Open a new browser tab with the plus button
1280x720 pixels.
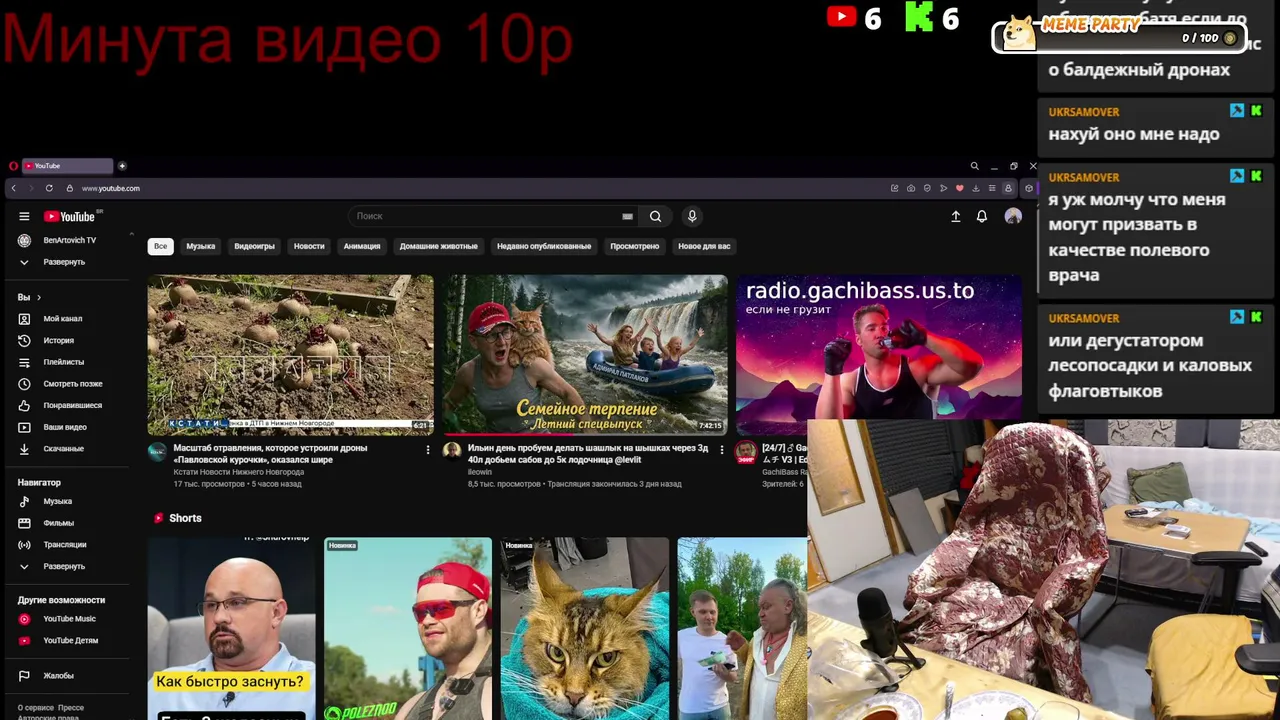(122, 166)
